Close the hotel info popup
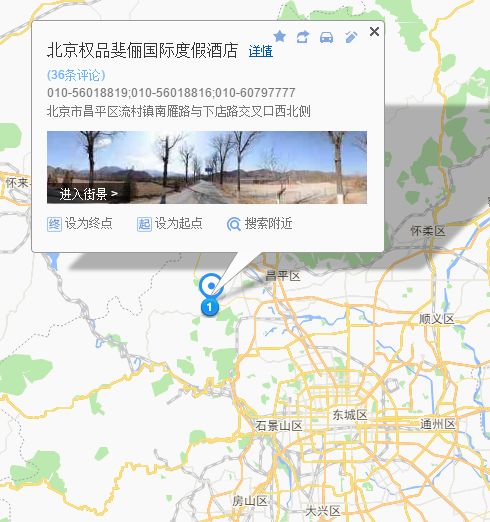 click(374, 32)
